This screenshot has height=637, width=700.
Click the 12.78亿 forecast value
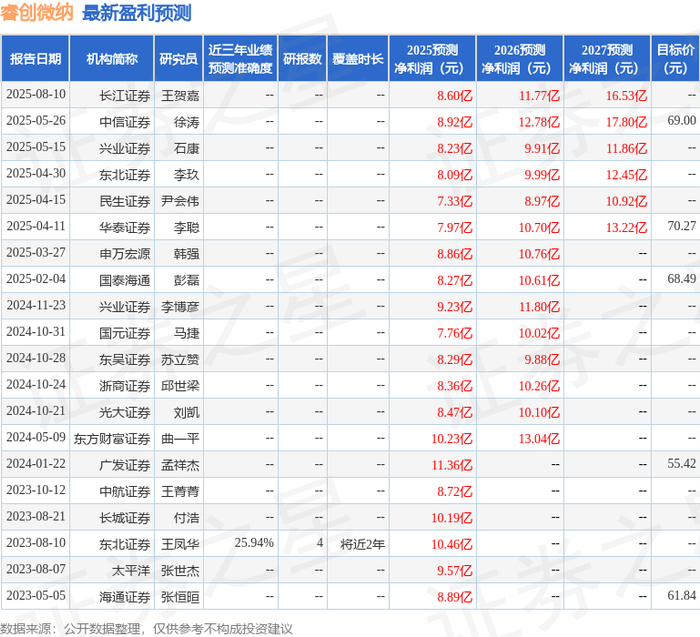click(539, 122)
